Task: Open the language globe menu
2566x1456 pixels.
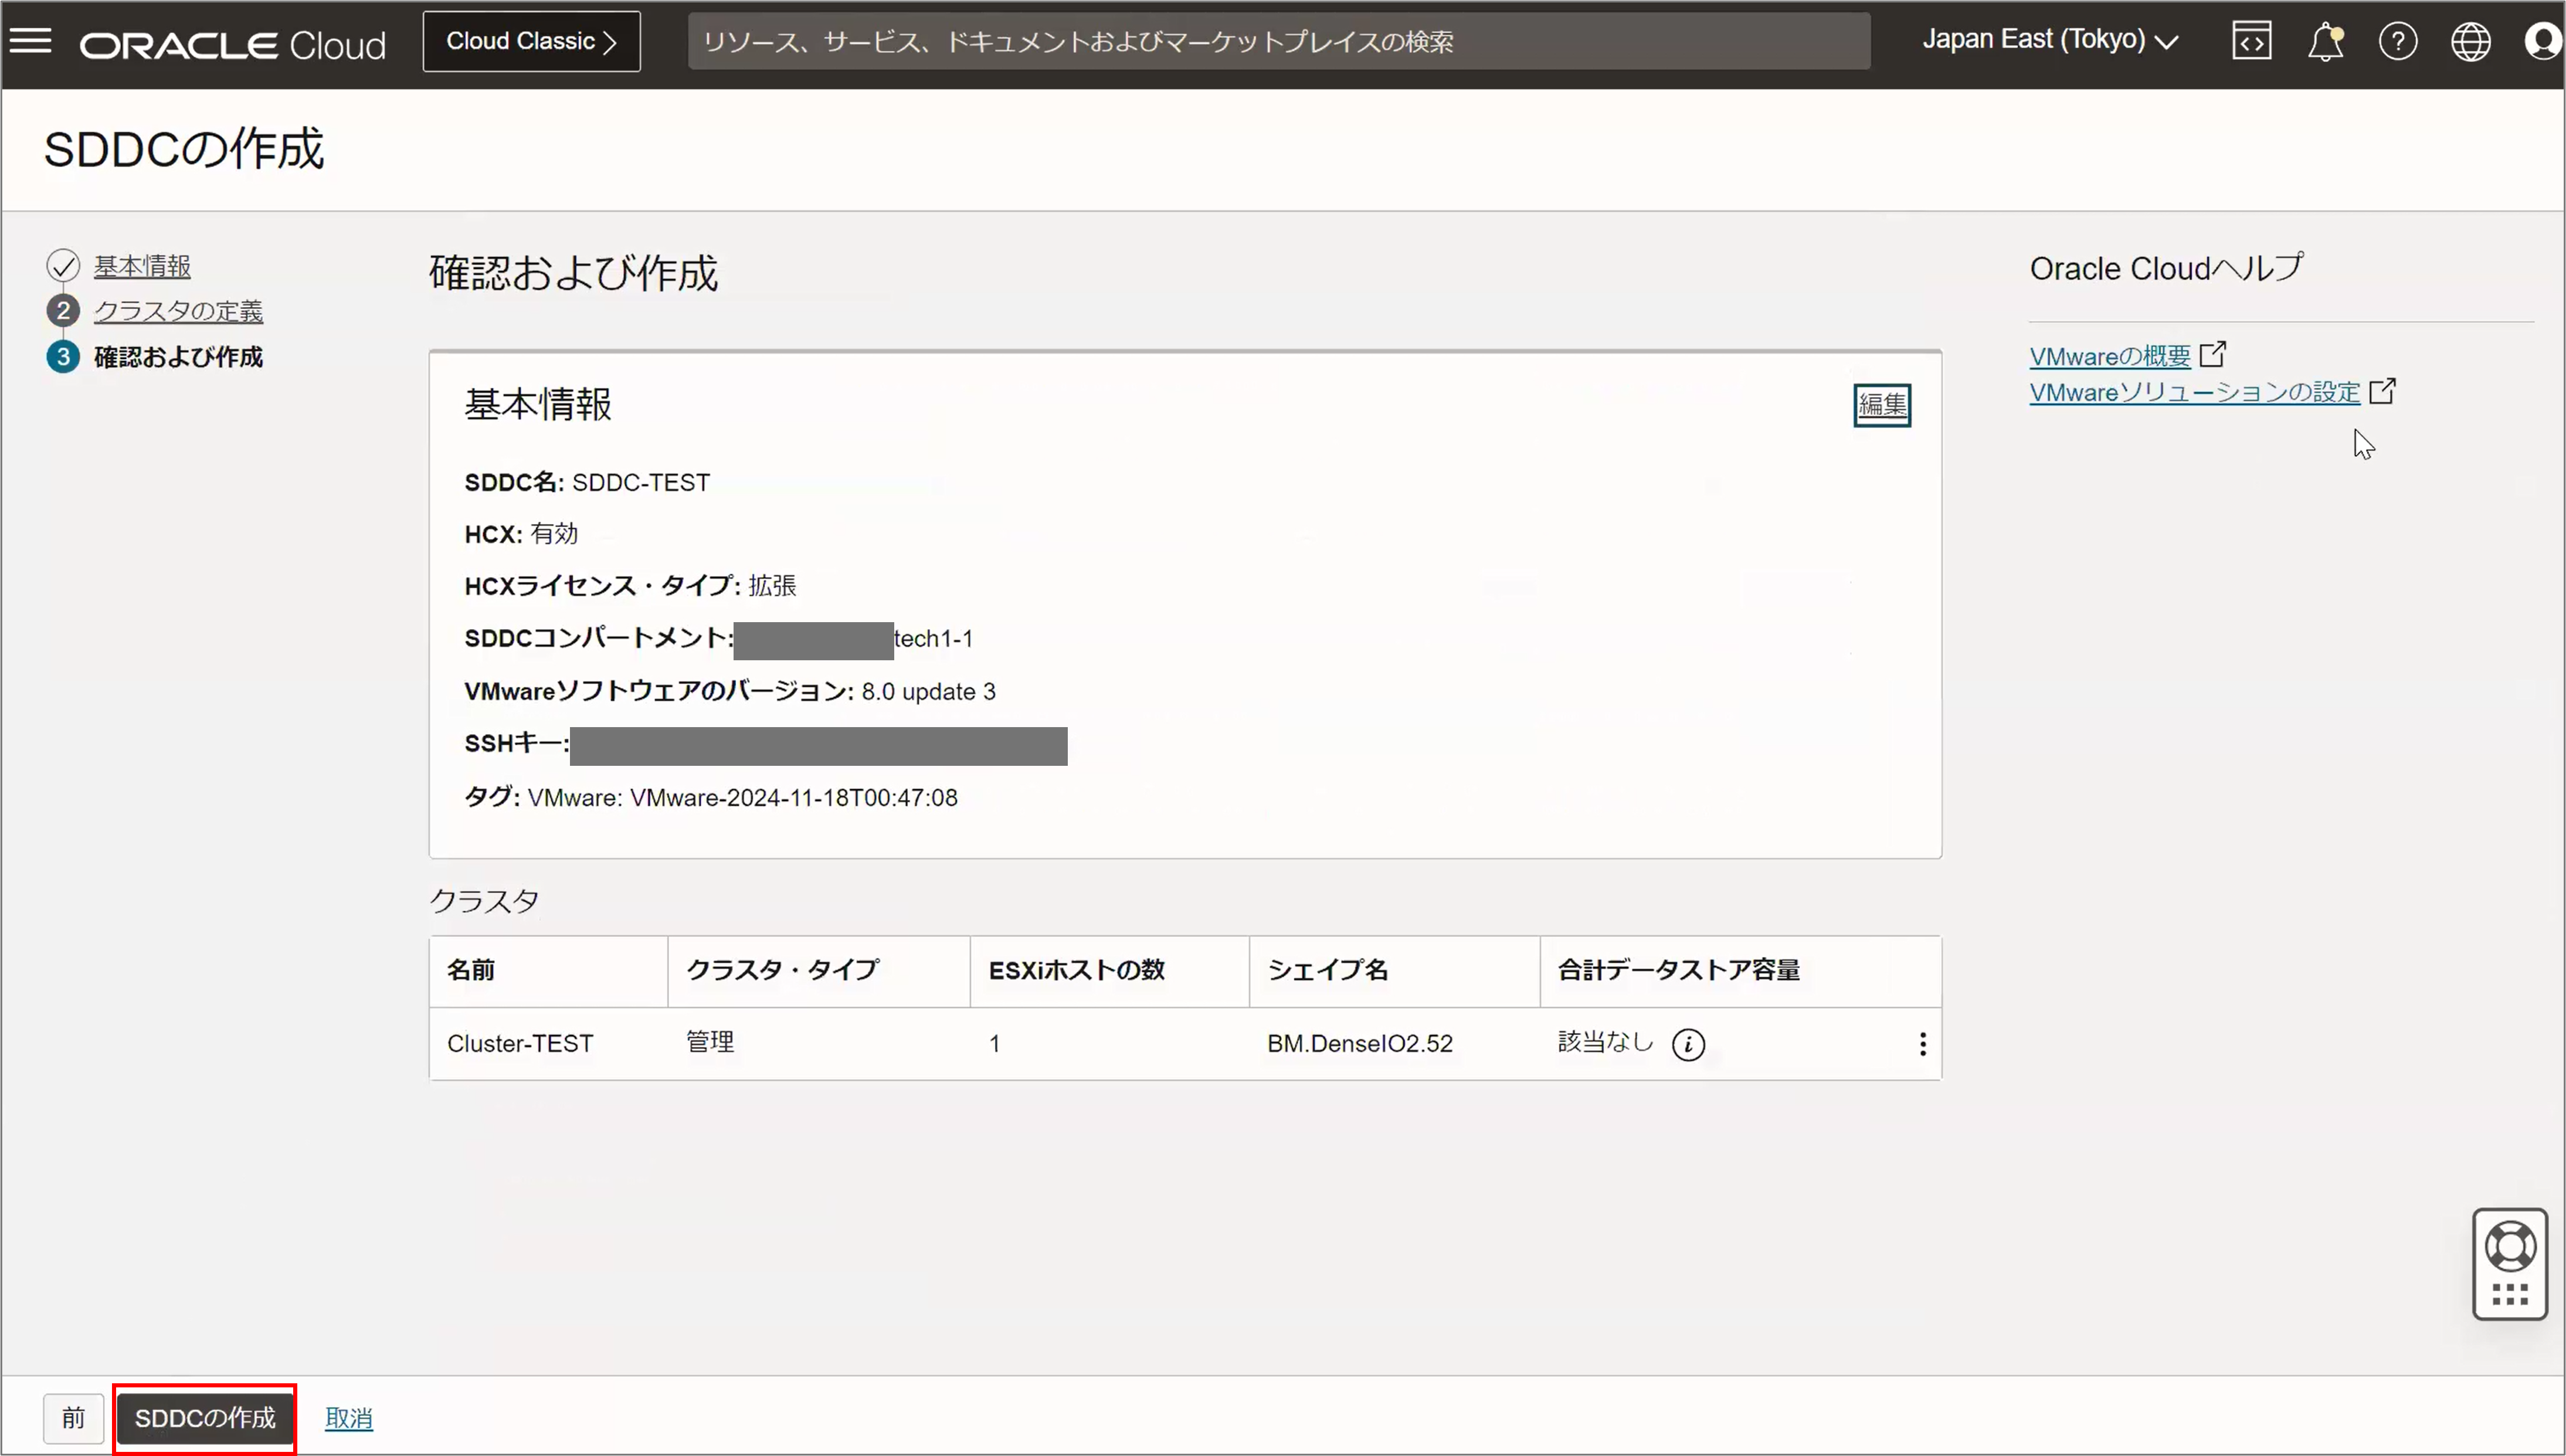Action: tap(2470, 41)
